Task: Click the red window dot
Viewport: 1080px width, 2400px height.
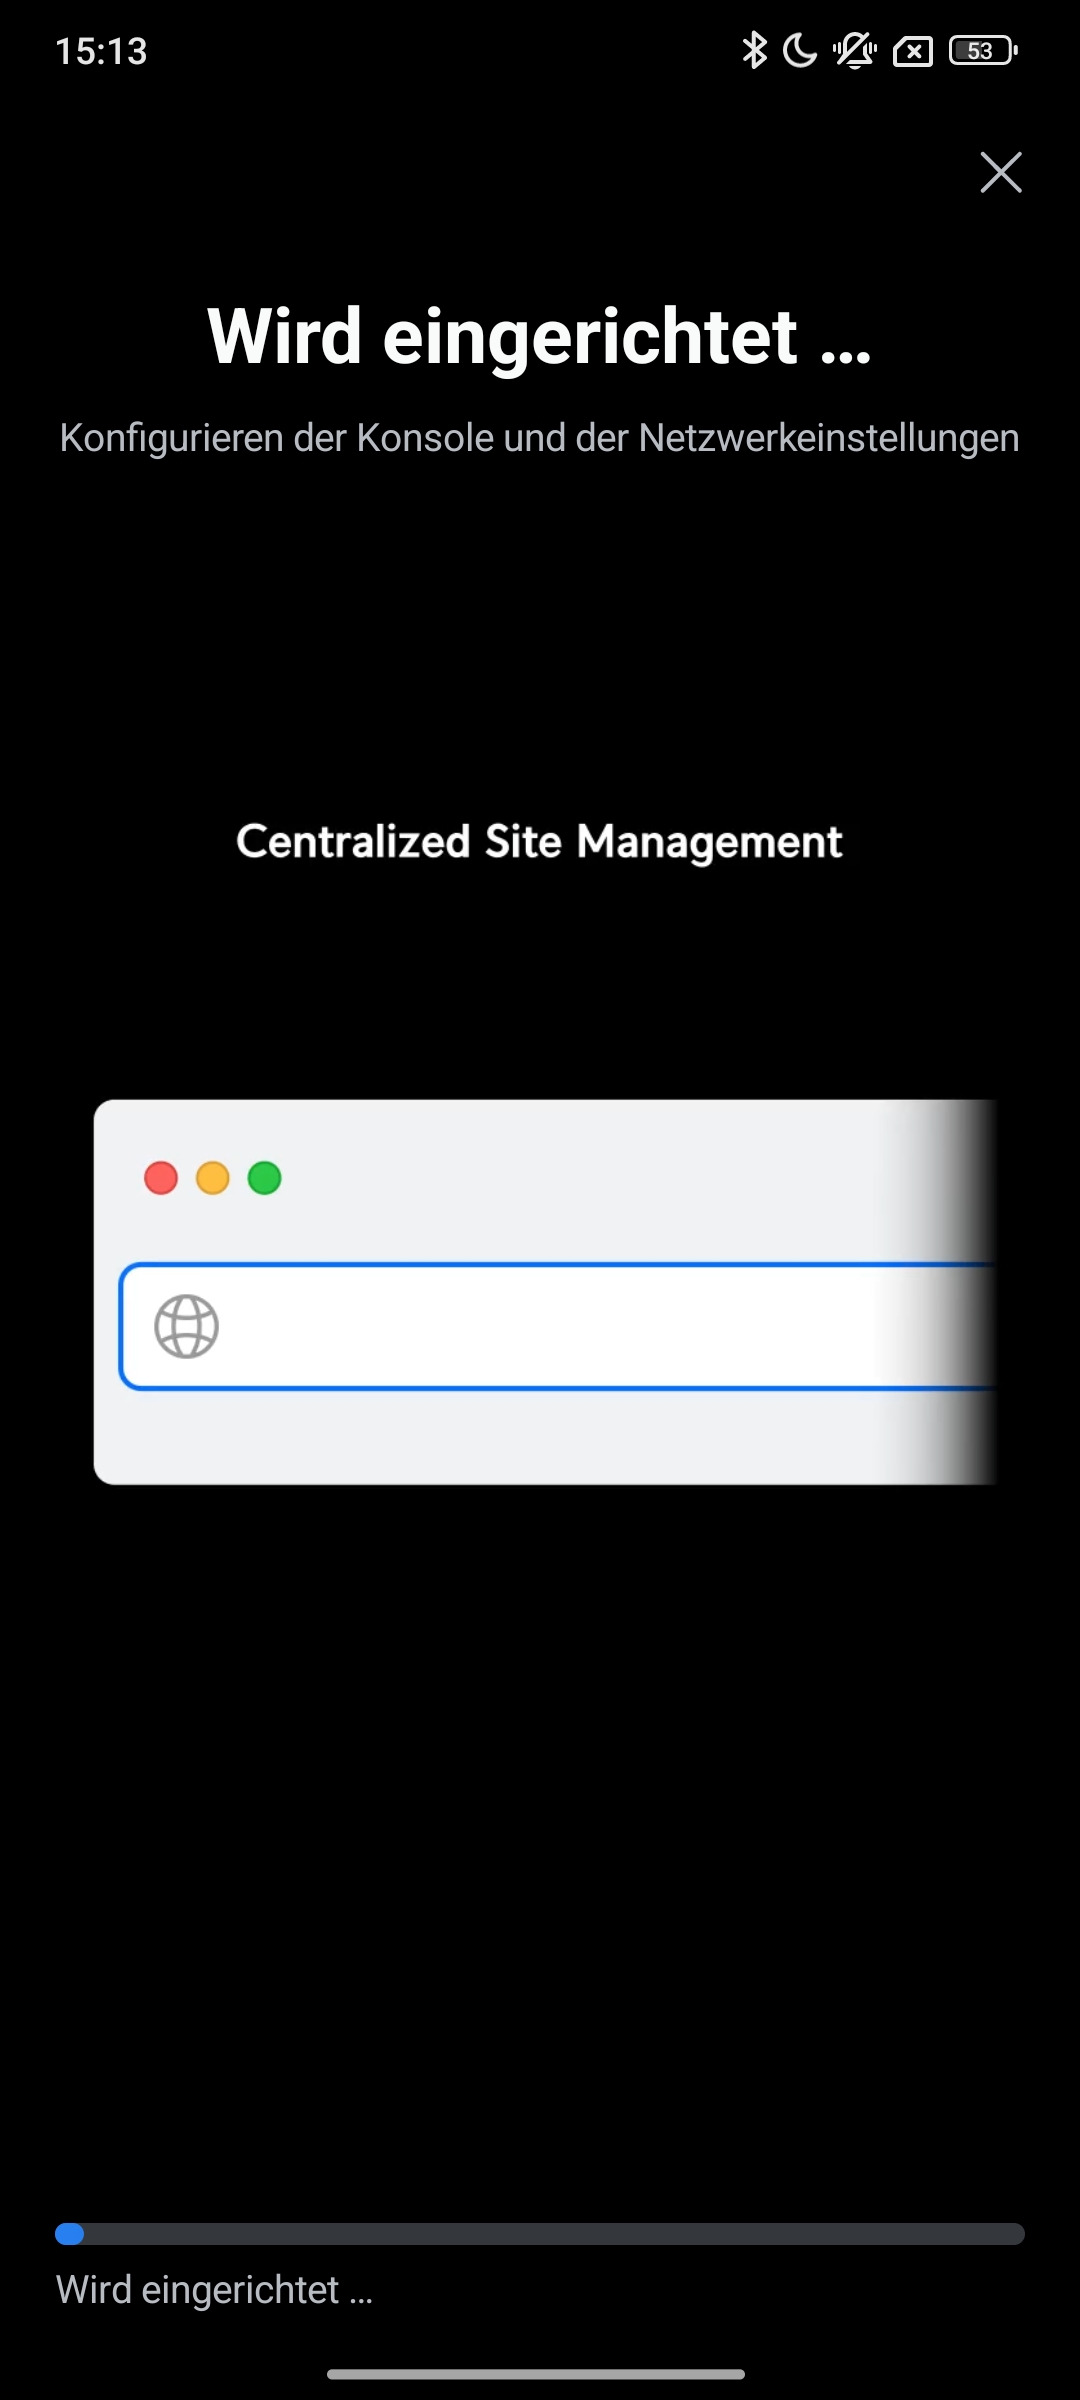Action: pyautogui.click(x=161, y=1178)
